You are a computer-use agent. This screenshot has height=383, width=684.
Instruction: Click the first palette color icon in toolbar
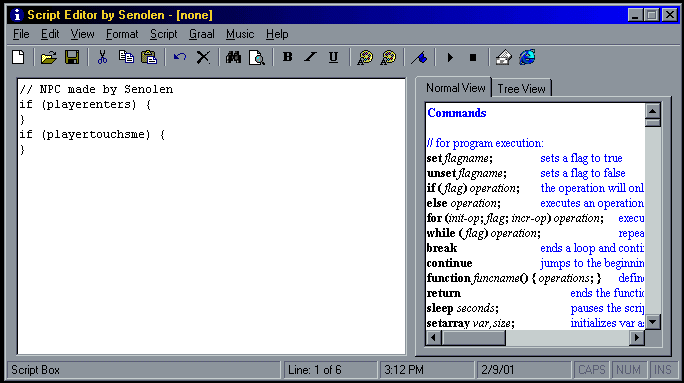365,57
